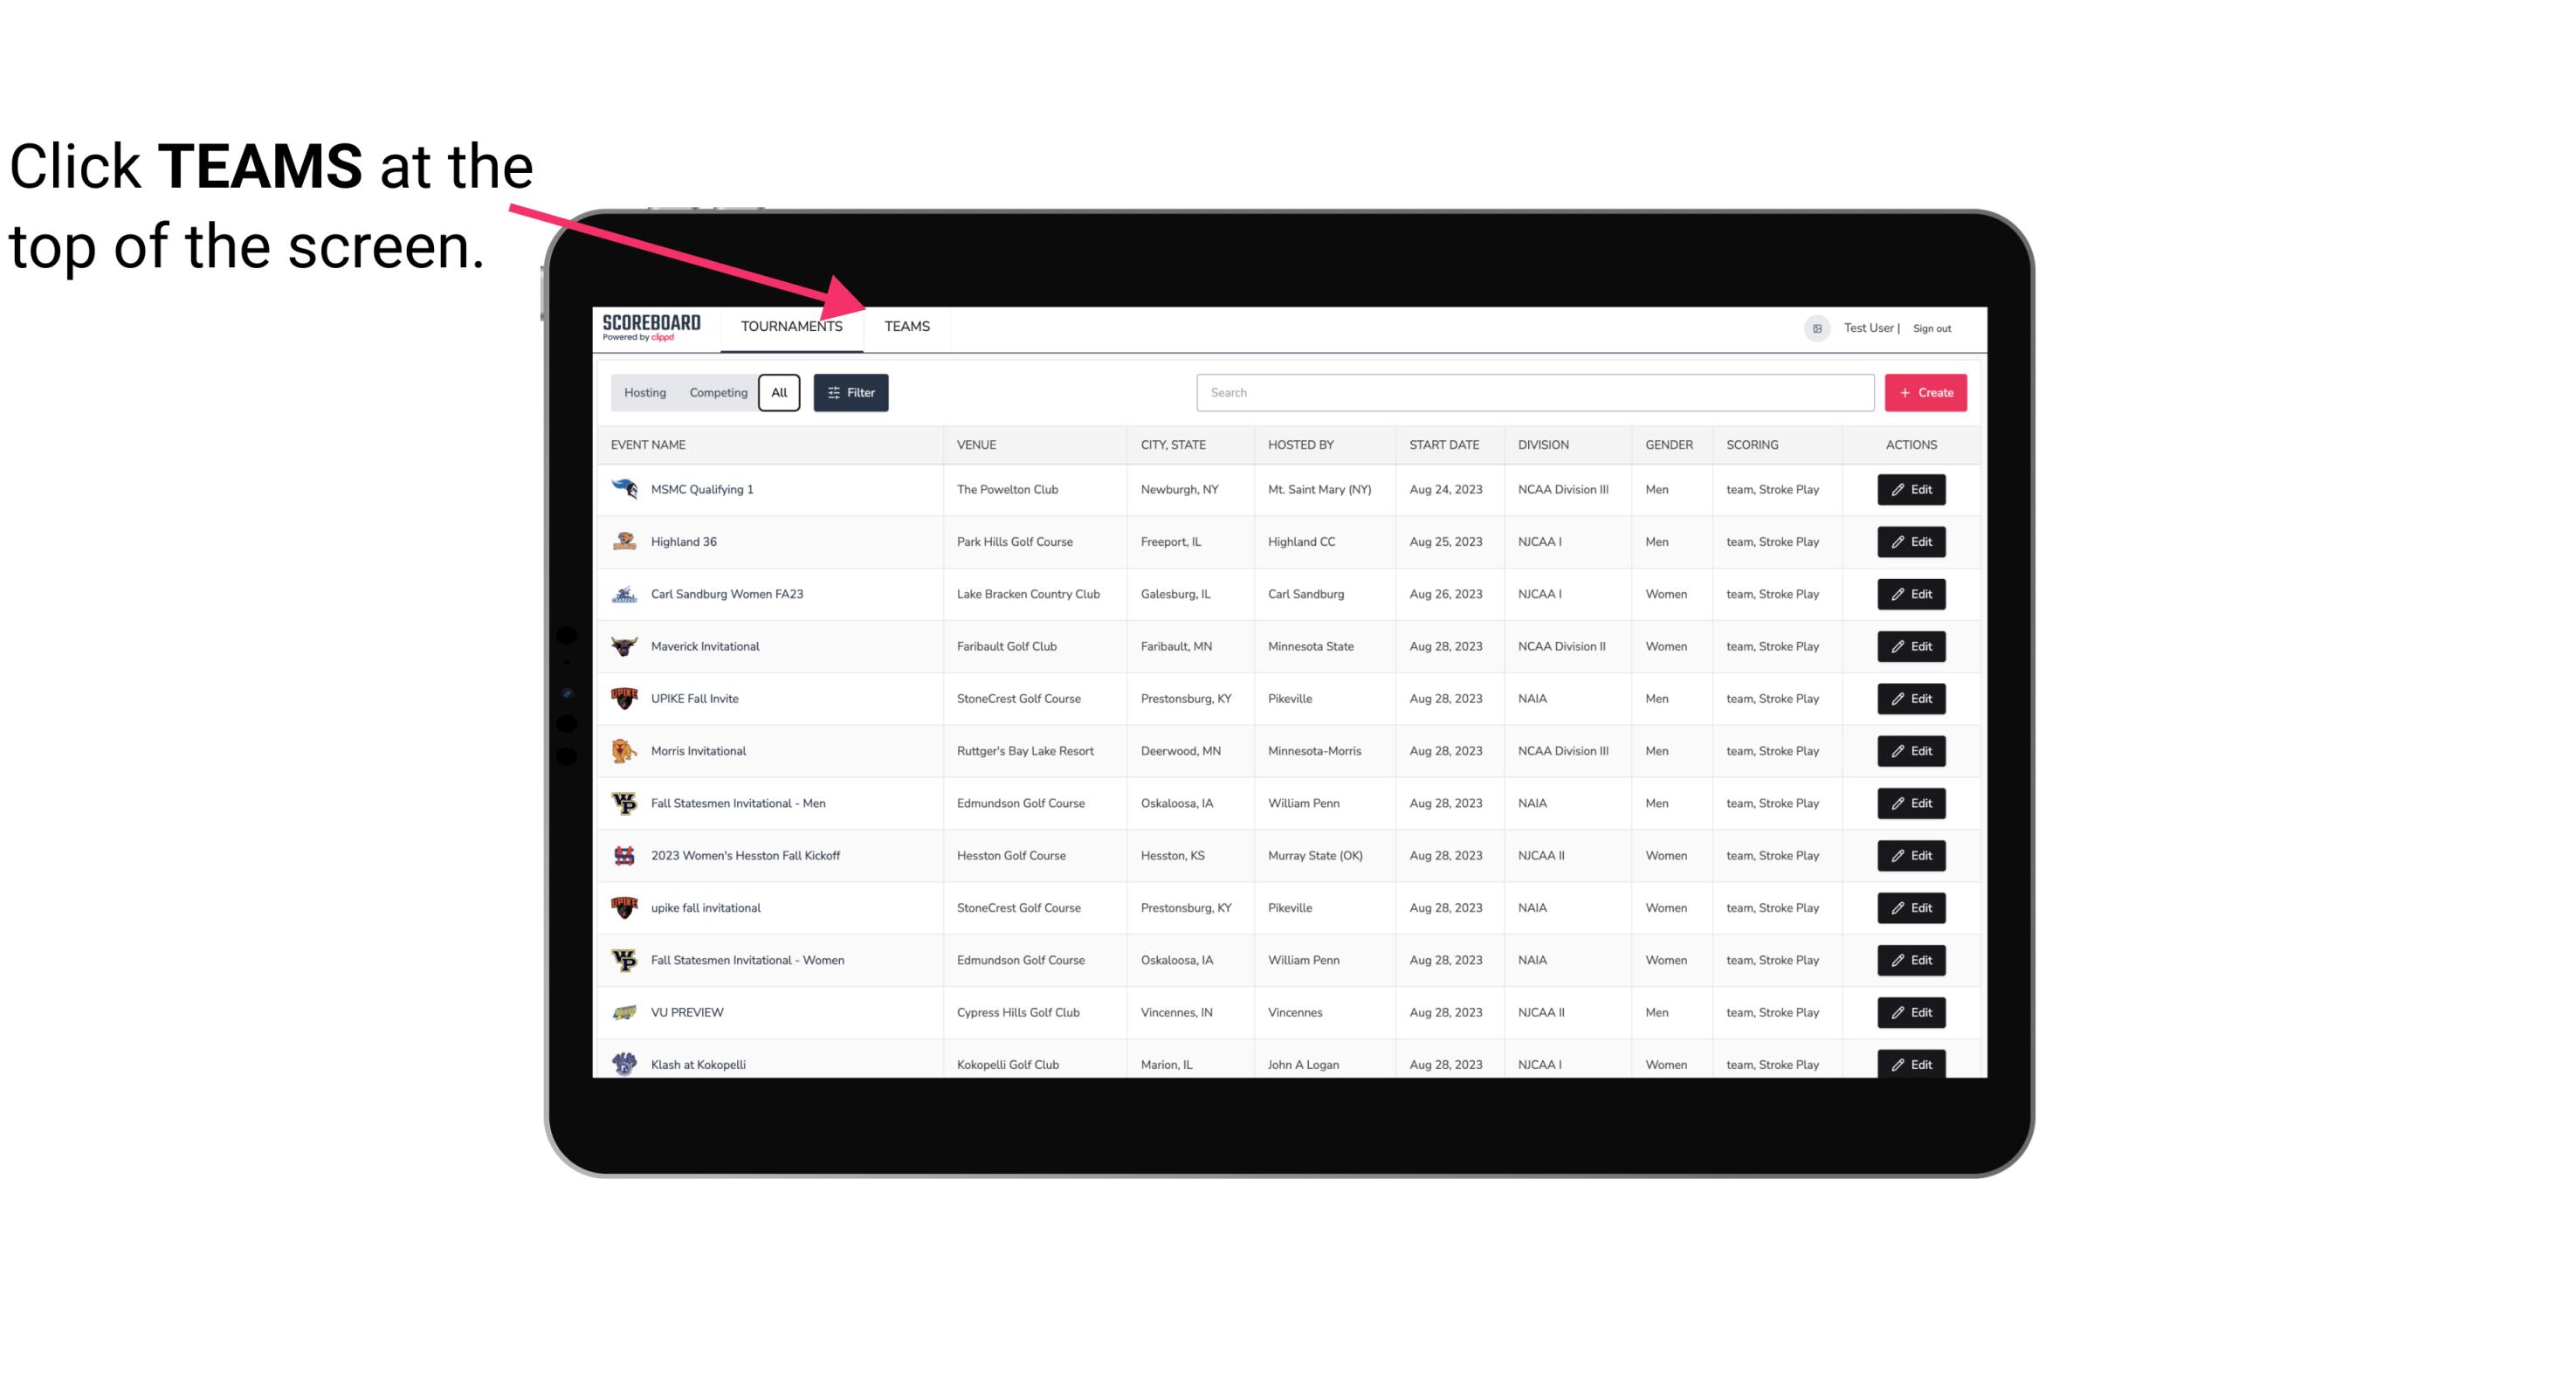Click the Create button

tap(1925, 393)
